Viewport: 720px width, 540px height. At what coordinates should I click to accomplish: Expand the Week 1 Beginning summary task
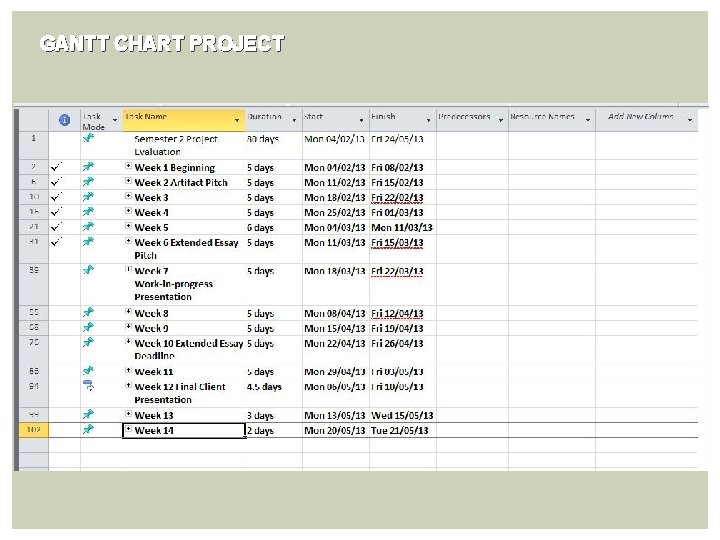click(x=129, y=166)
